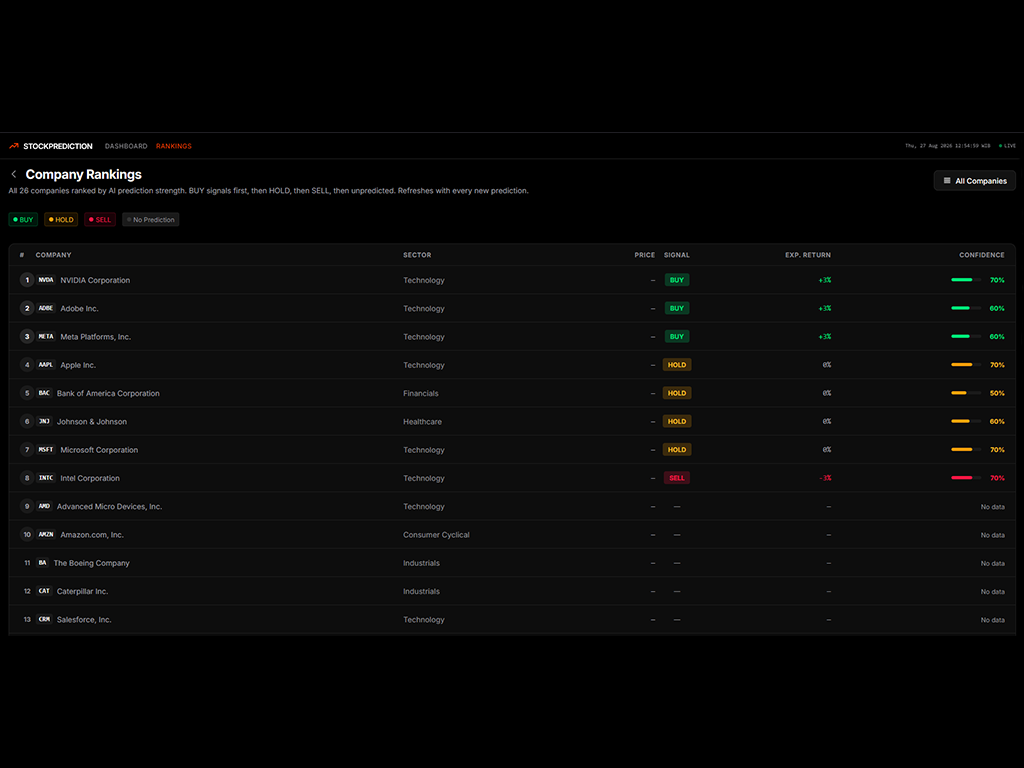Click Consumer Cyclical sector cell
Screen dimensions: 1024x768
[436, 535]
